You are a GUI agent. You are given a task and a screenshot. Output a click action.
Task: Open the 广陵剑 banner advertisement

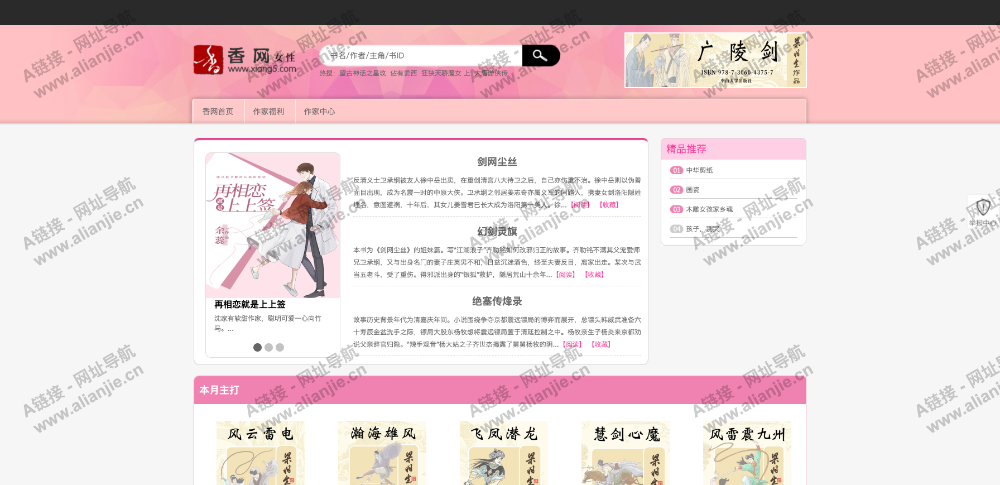(716, 60)
